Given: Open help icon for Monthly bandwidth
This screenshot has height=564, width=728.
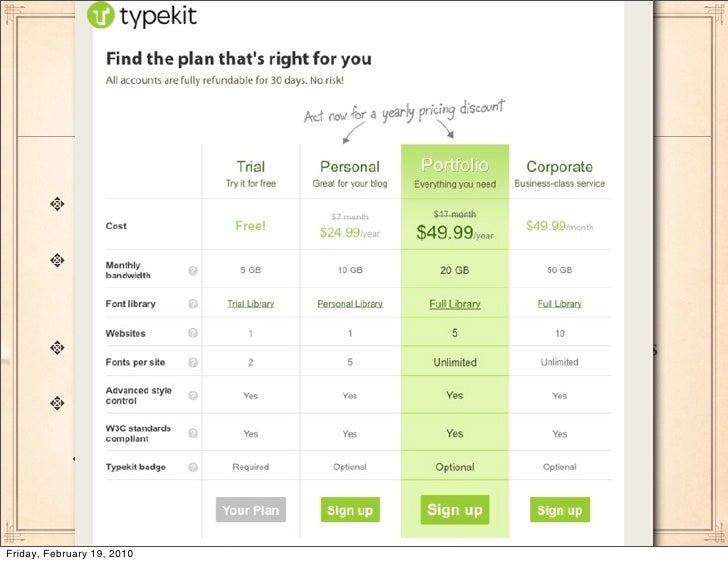Looking at the screenshot, I should click(193, 271).
